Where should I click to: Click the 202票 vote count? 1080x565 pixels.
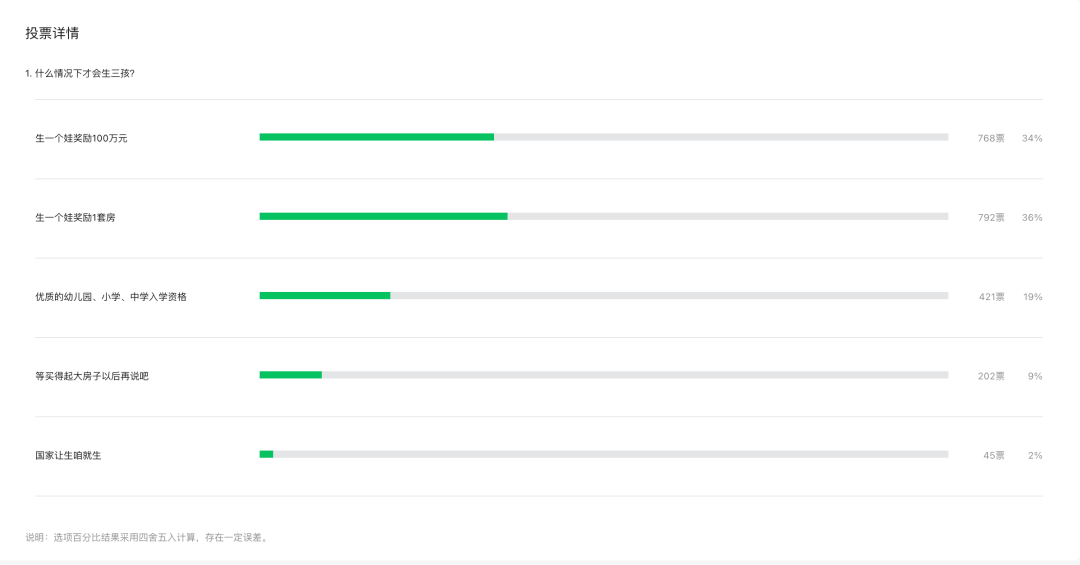[990, 376]
